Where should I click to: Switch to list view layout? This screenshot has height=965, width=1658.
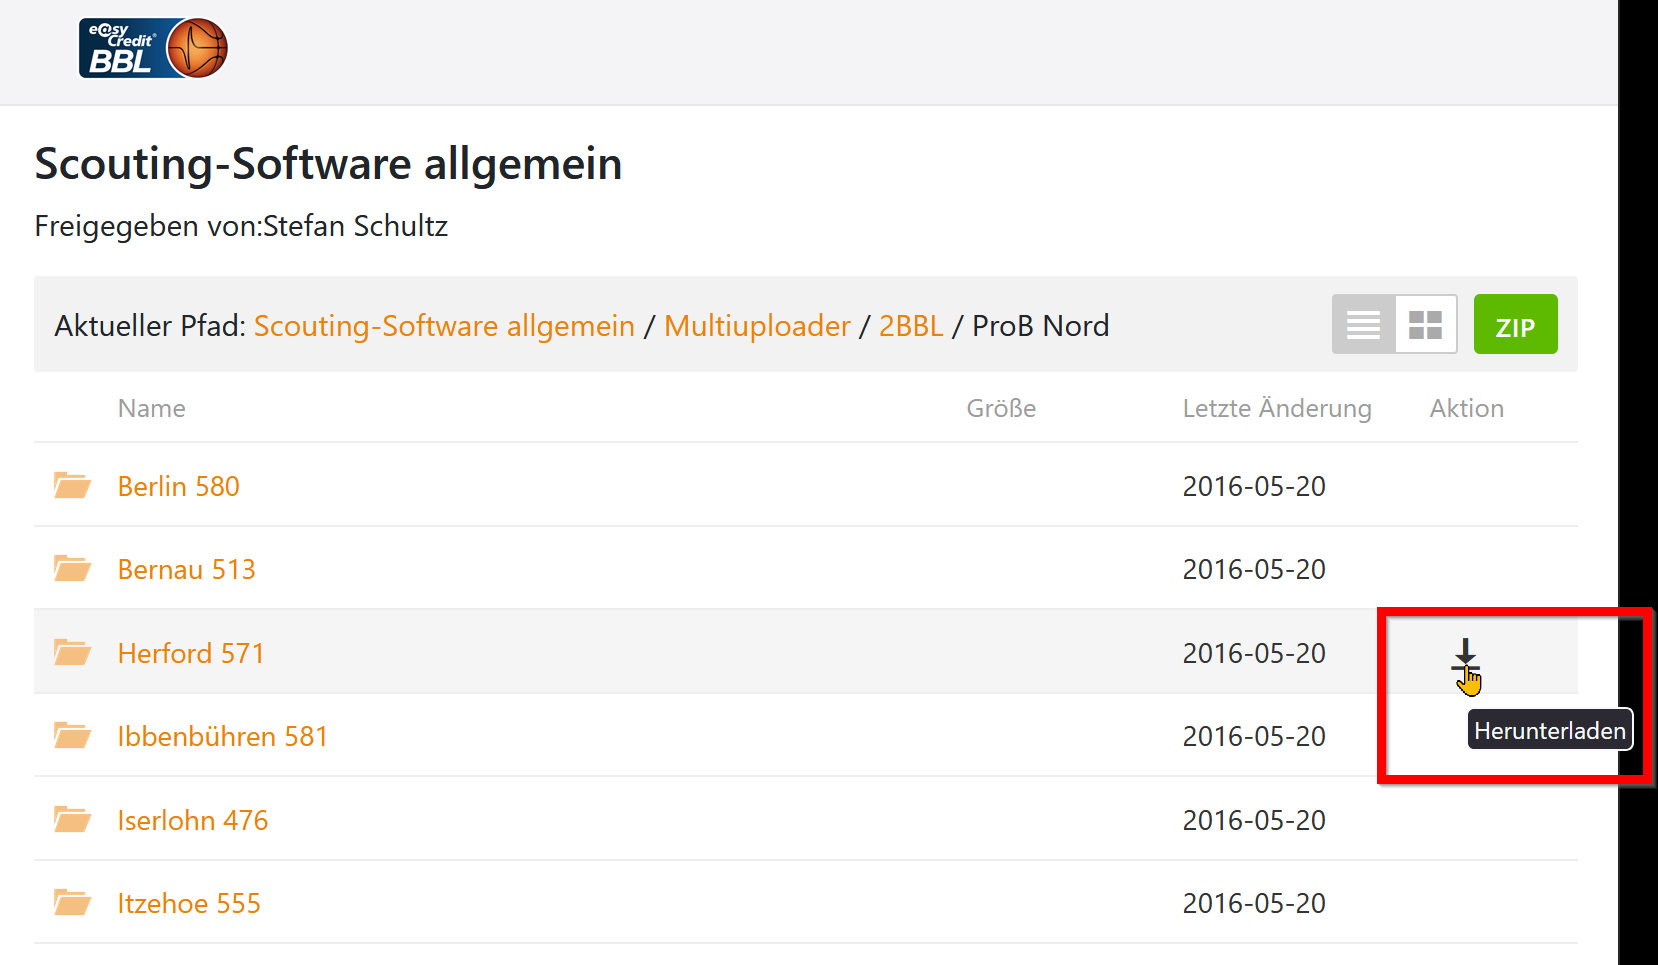click(x=1363, y=325)
